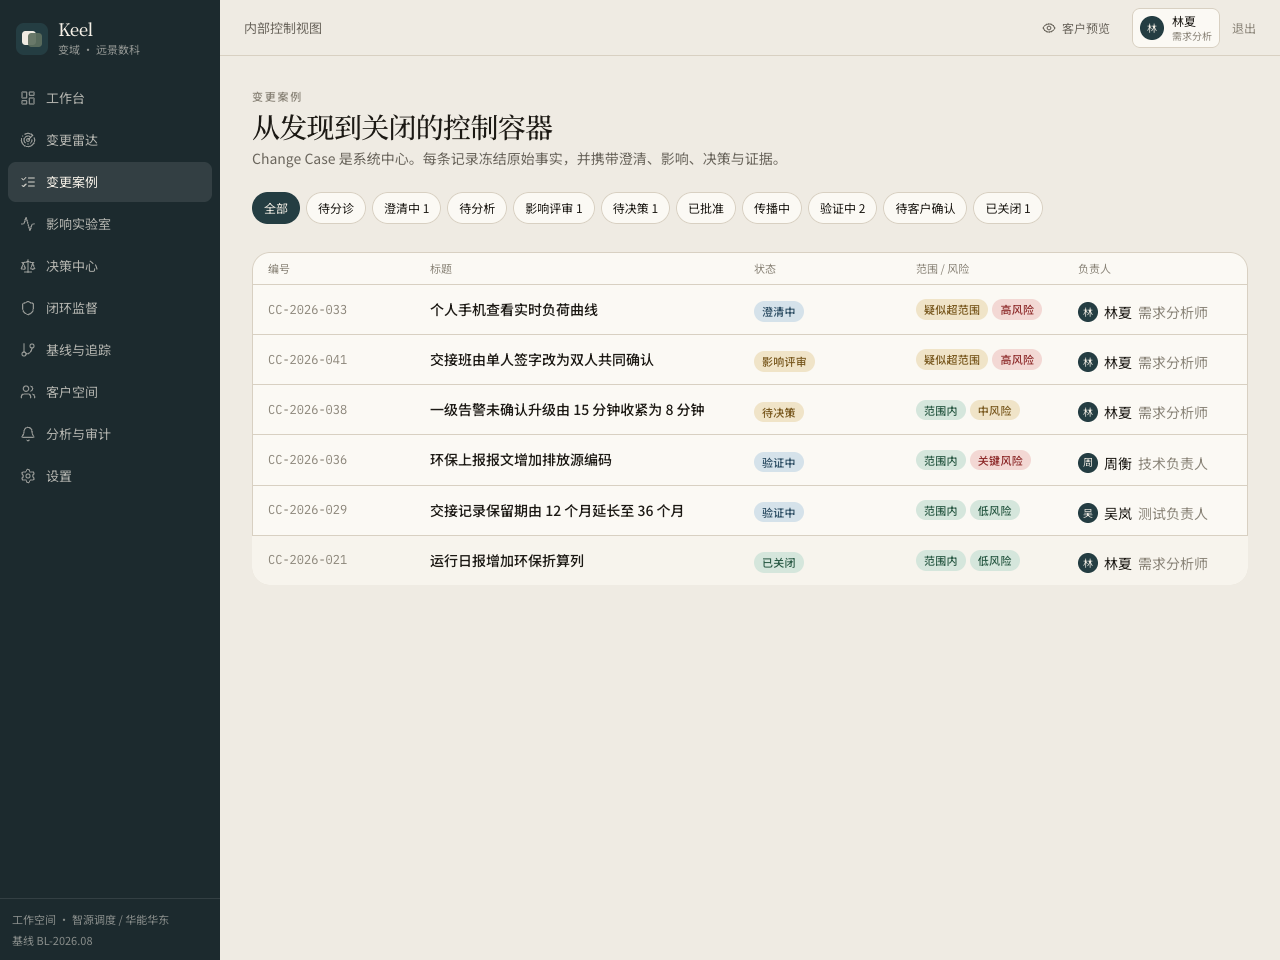
Task: Open case 一级告警未确认升级 15 分钟收紧
Action: coord(567,410)
